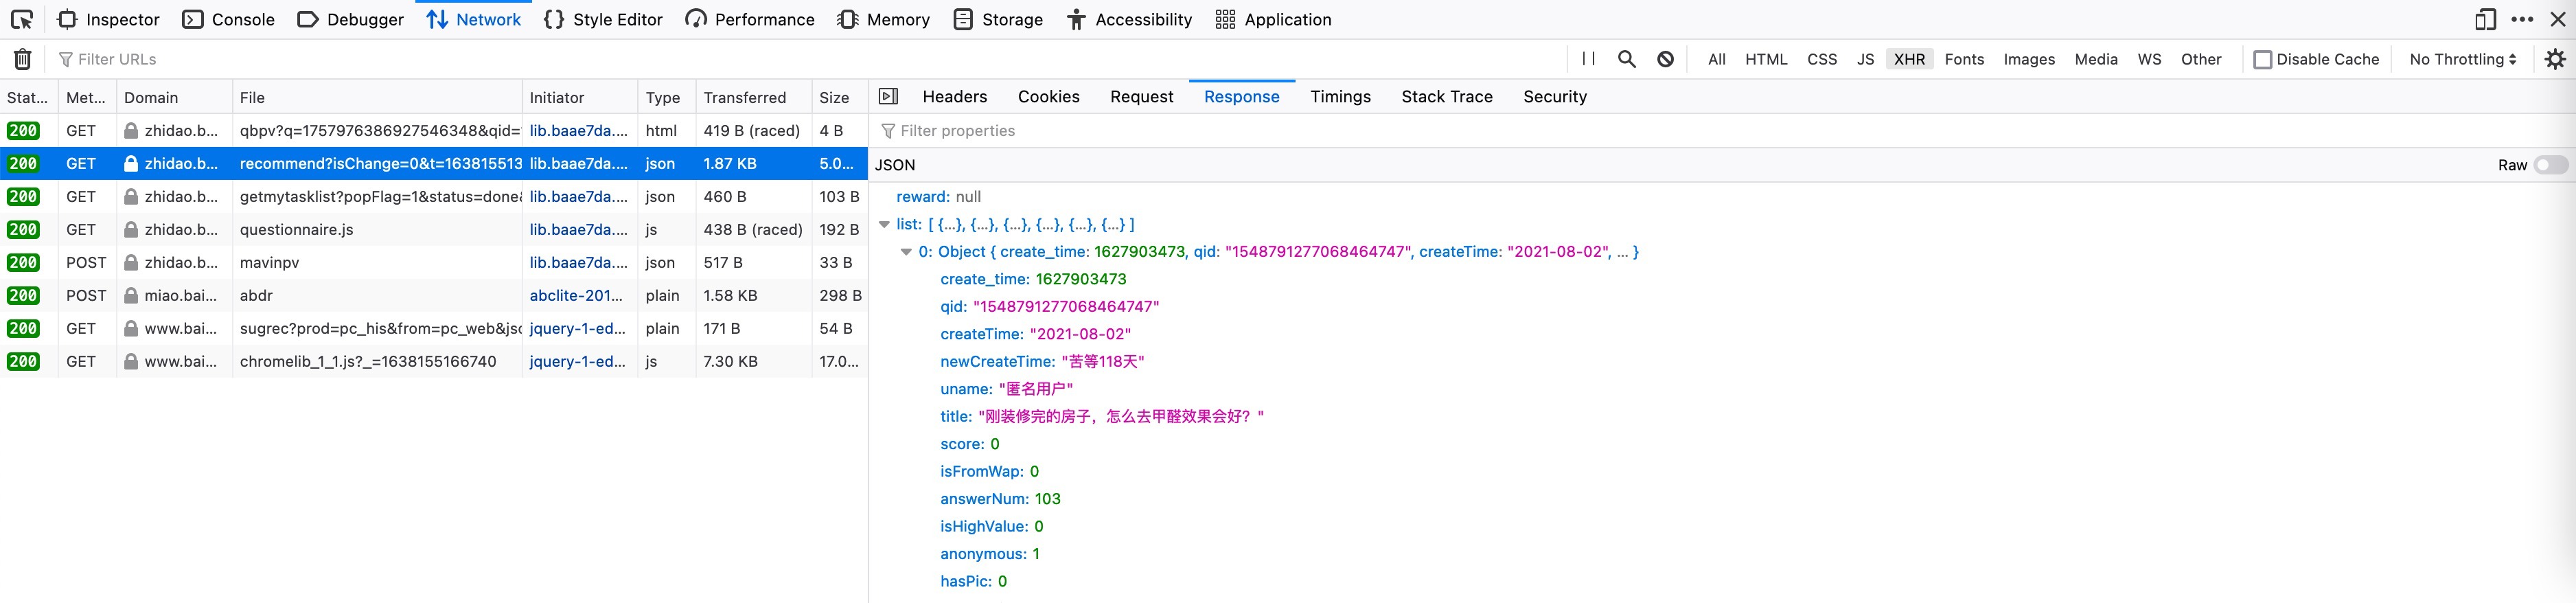Open the No Throttling dropdown

(x=2462, y=59)
